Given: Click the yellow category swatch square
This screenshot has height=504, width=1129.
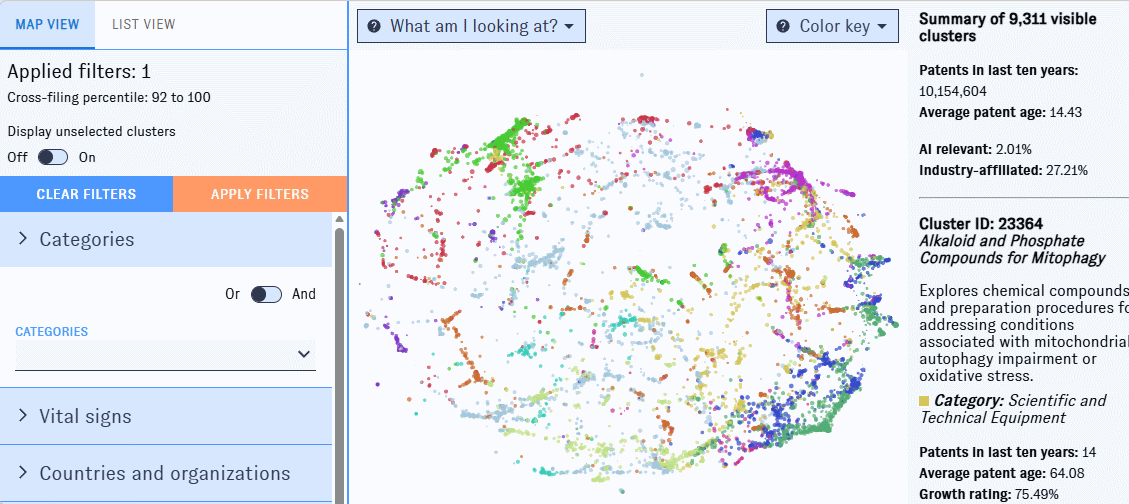Looking at the screenshot, I should click(x=925, y=401).
